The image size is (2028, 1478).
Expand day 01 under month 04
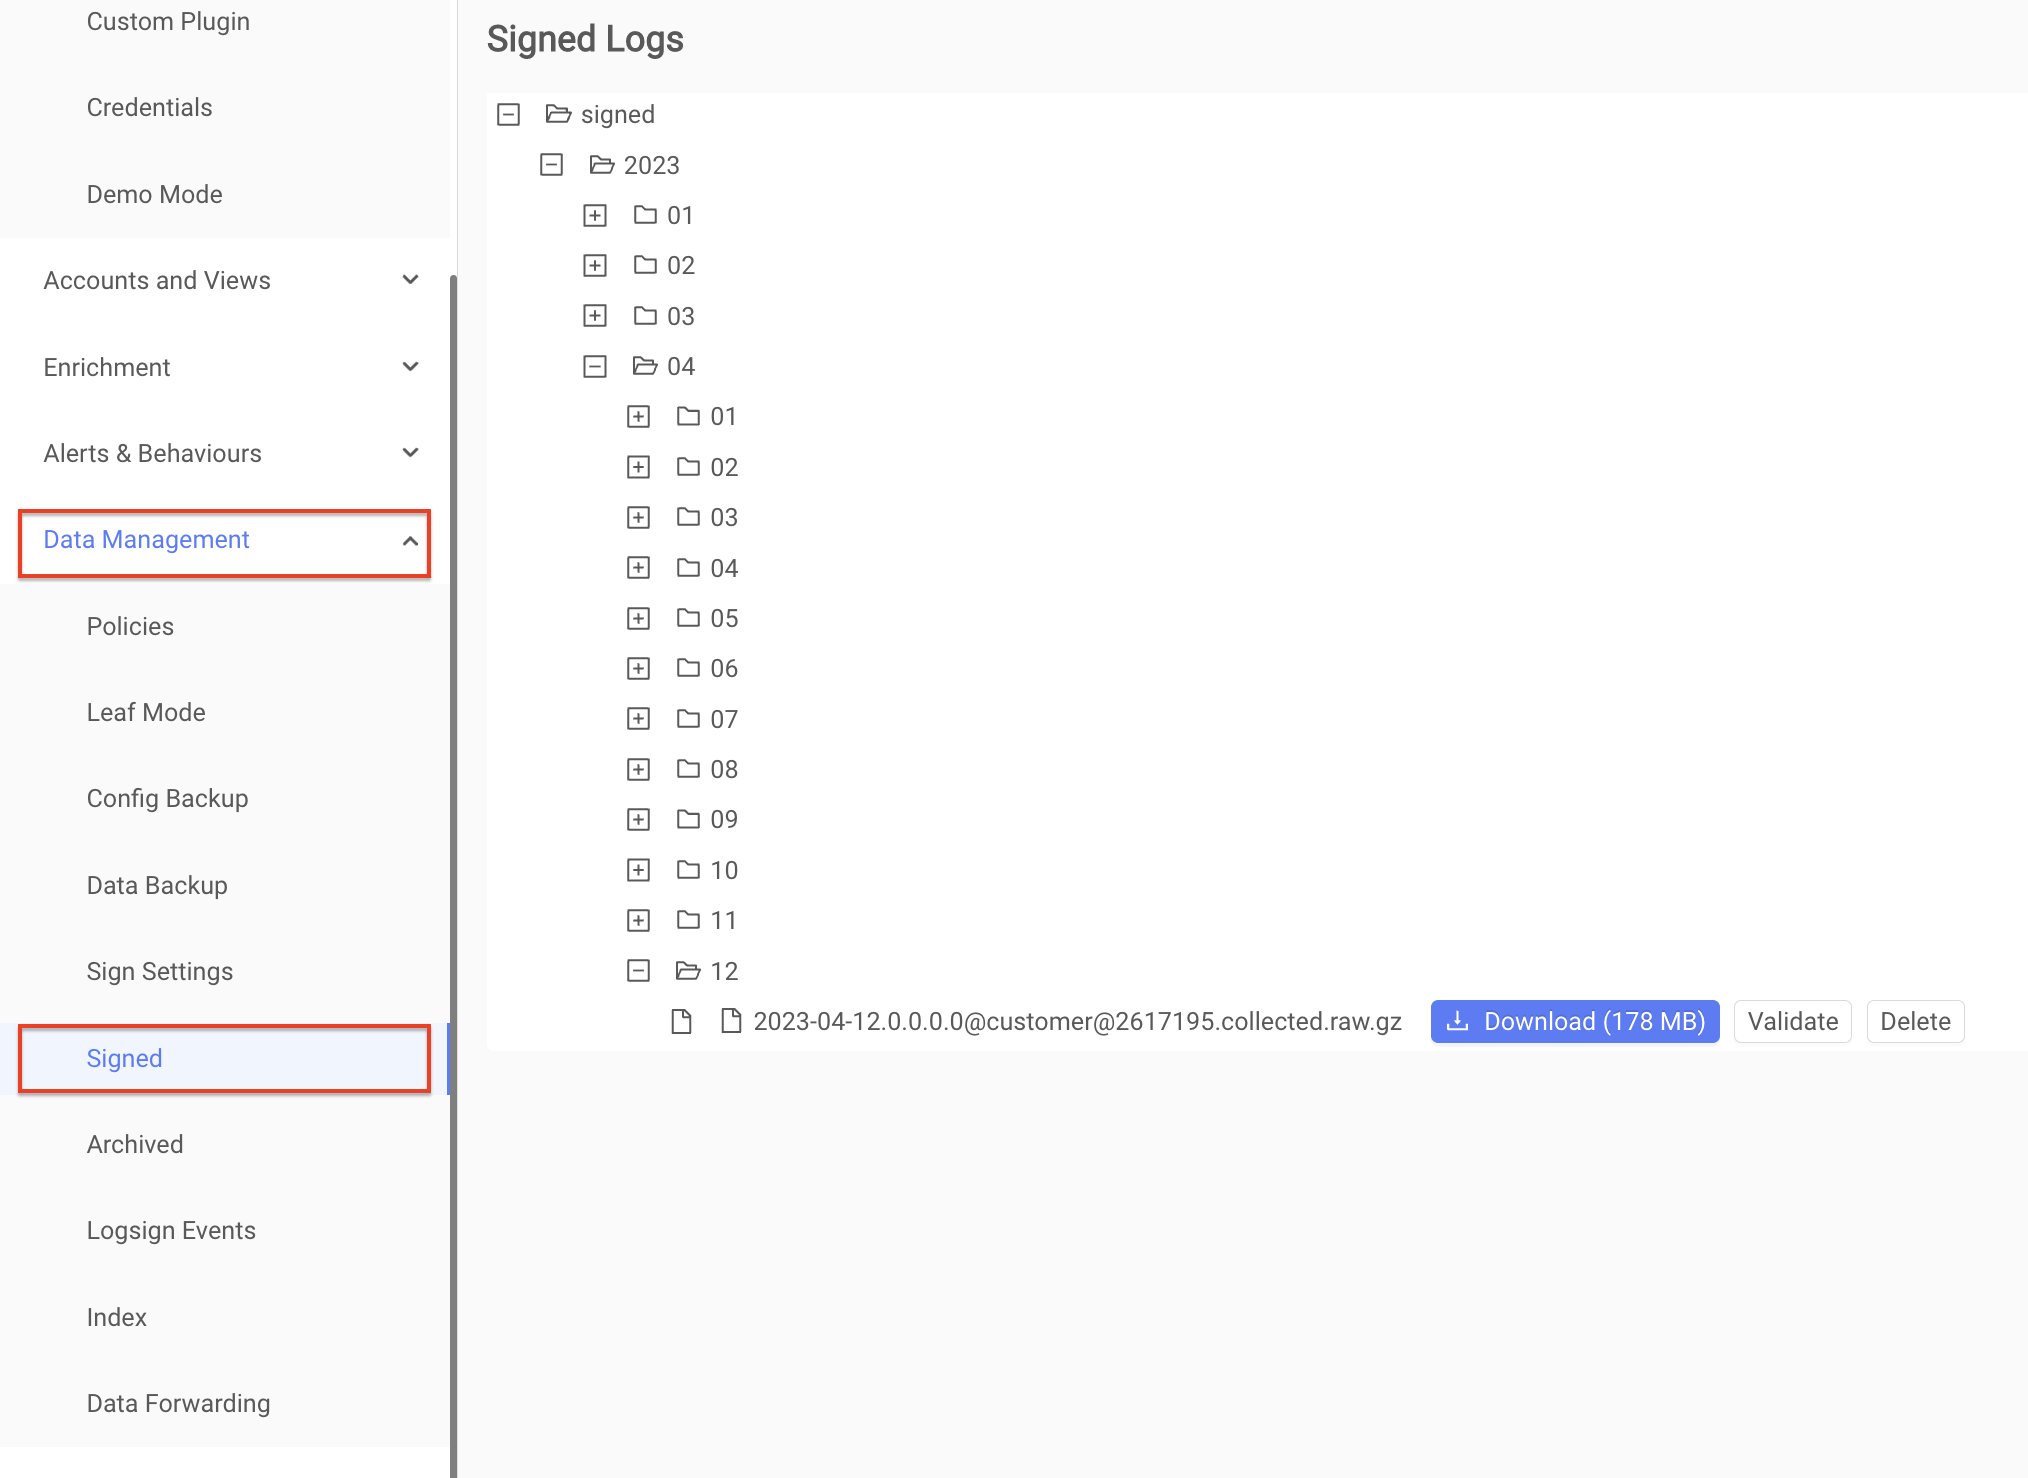click(x=638, y=416)
